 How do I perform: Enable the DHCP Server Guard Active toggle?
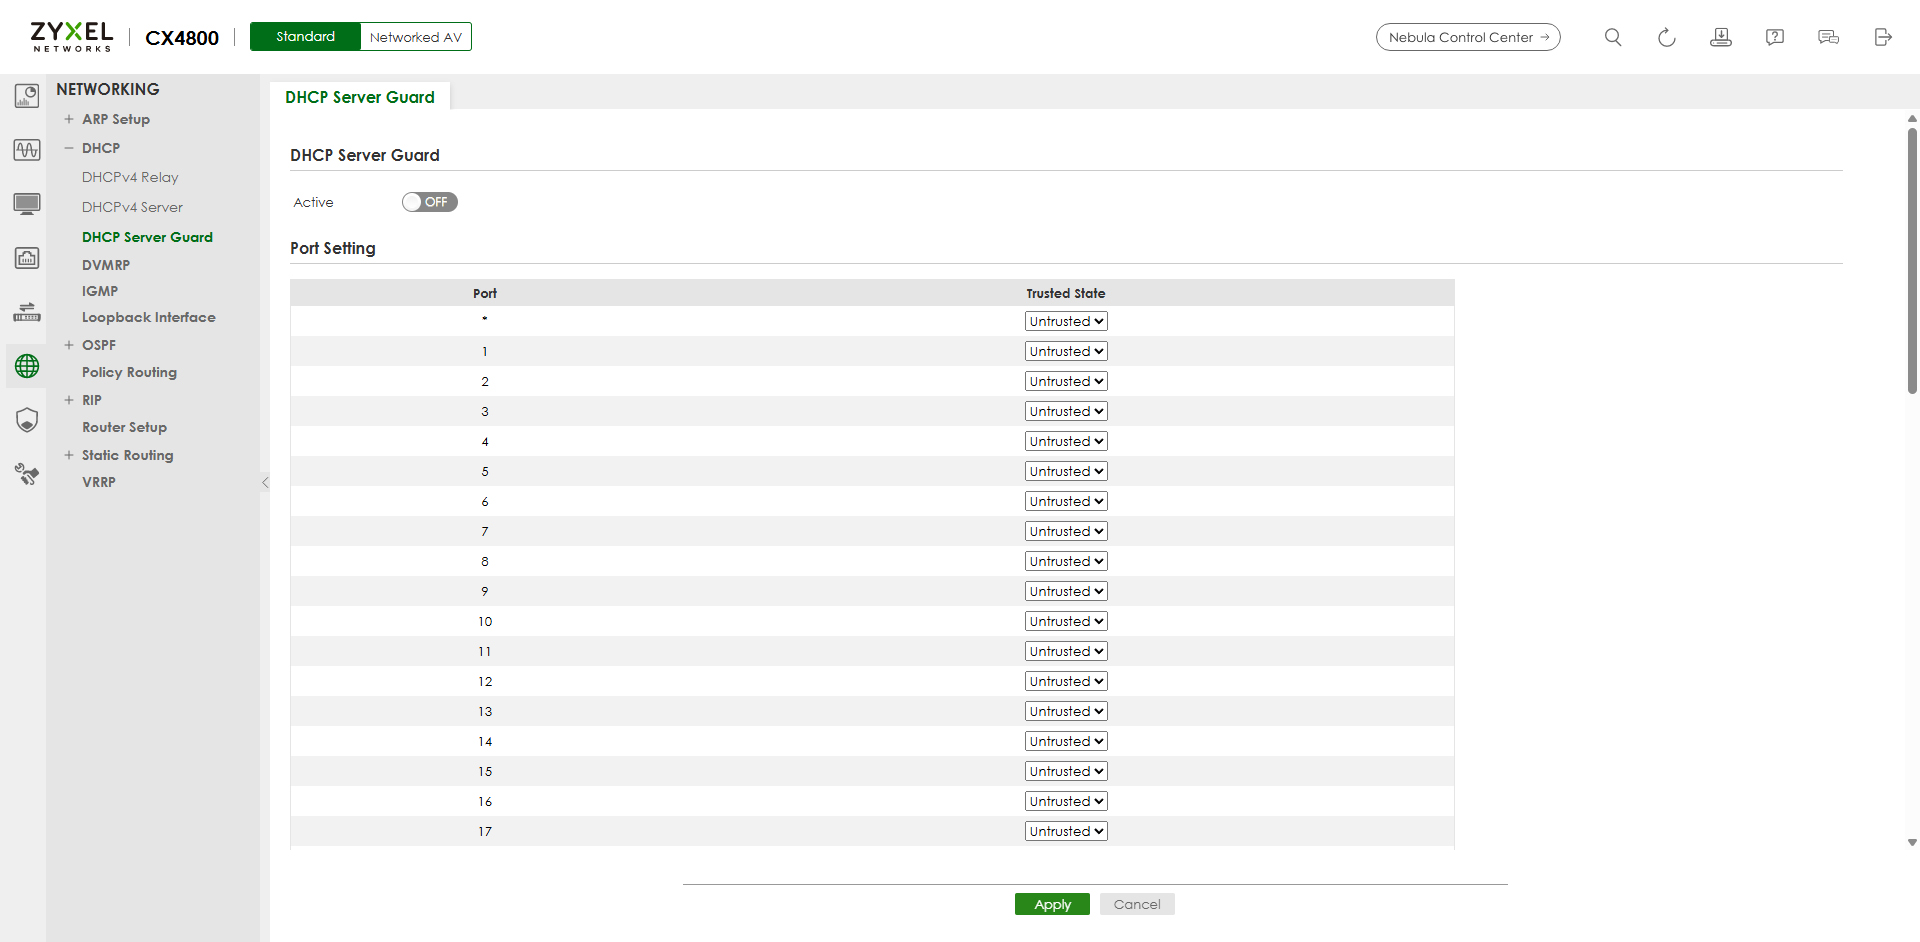(429, 202)
